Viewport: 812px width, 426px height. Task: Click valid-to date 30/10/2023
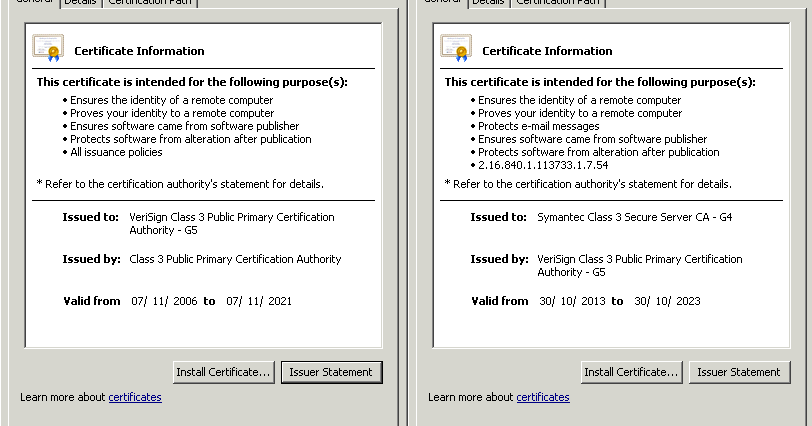point(667,301)
